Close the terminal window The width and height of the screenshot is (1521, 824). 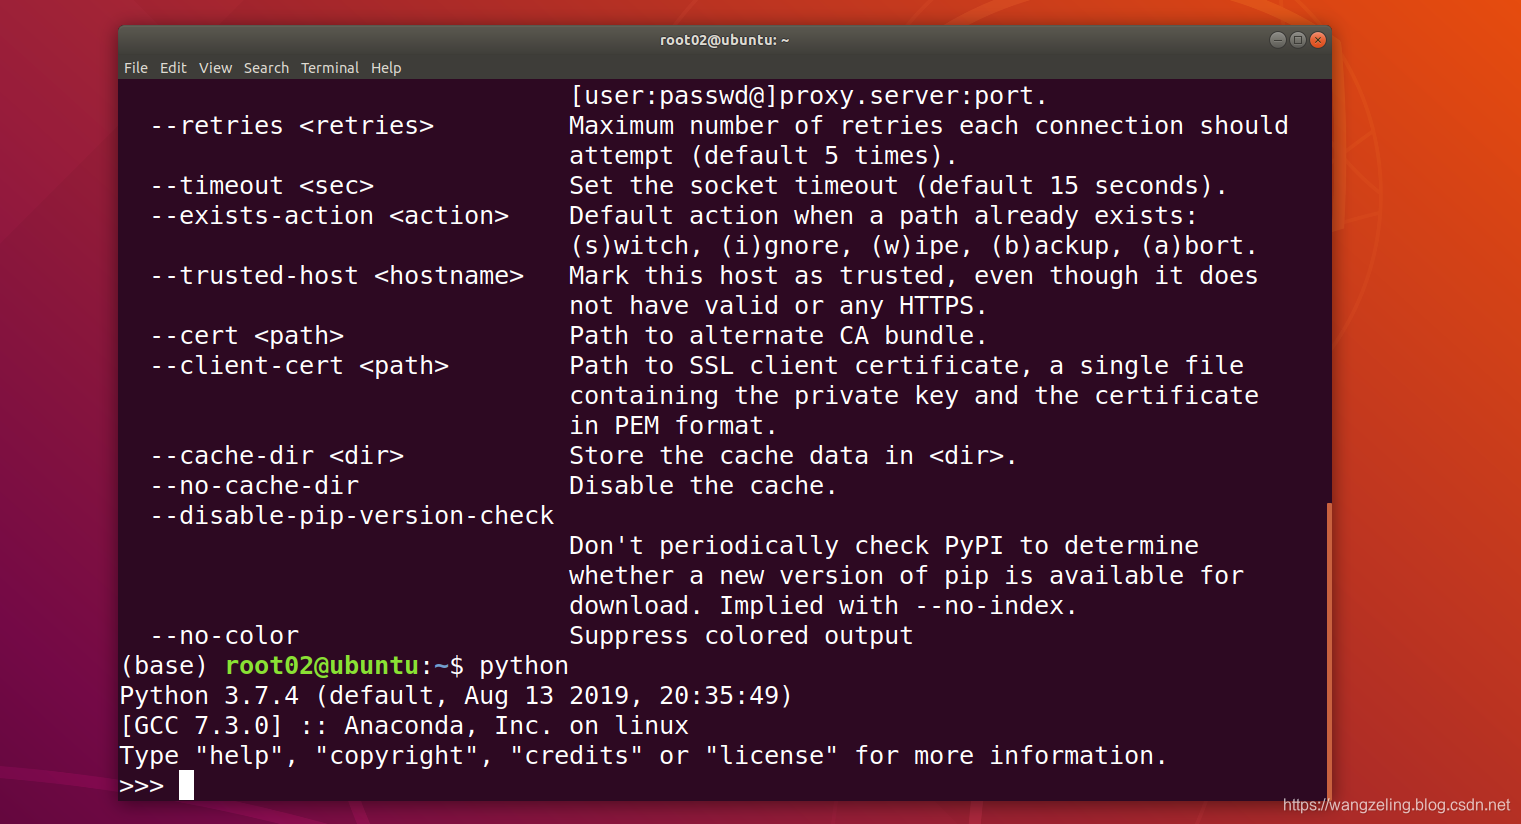pyautogui.click(x=1318, y=40)
